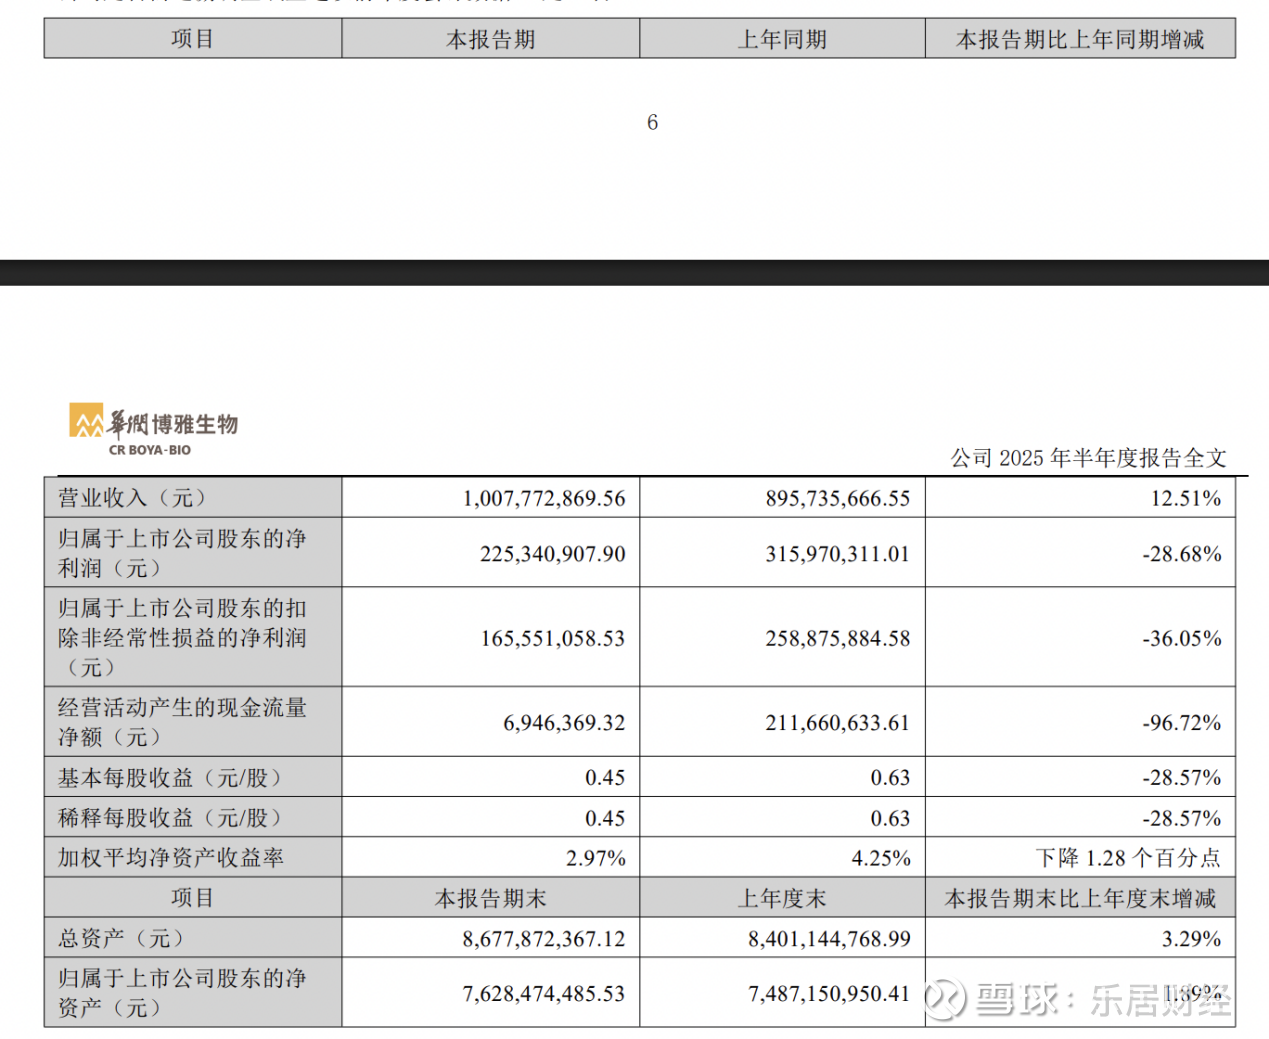Viewport: 1269px width, 1039px height.
Task: Click the value 8,401,144,768.99
Action: coord(829,939)
